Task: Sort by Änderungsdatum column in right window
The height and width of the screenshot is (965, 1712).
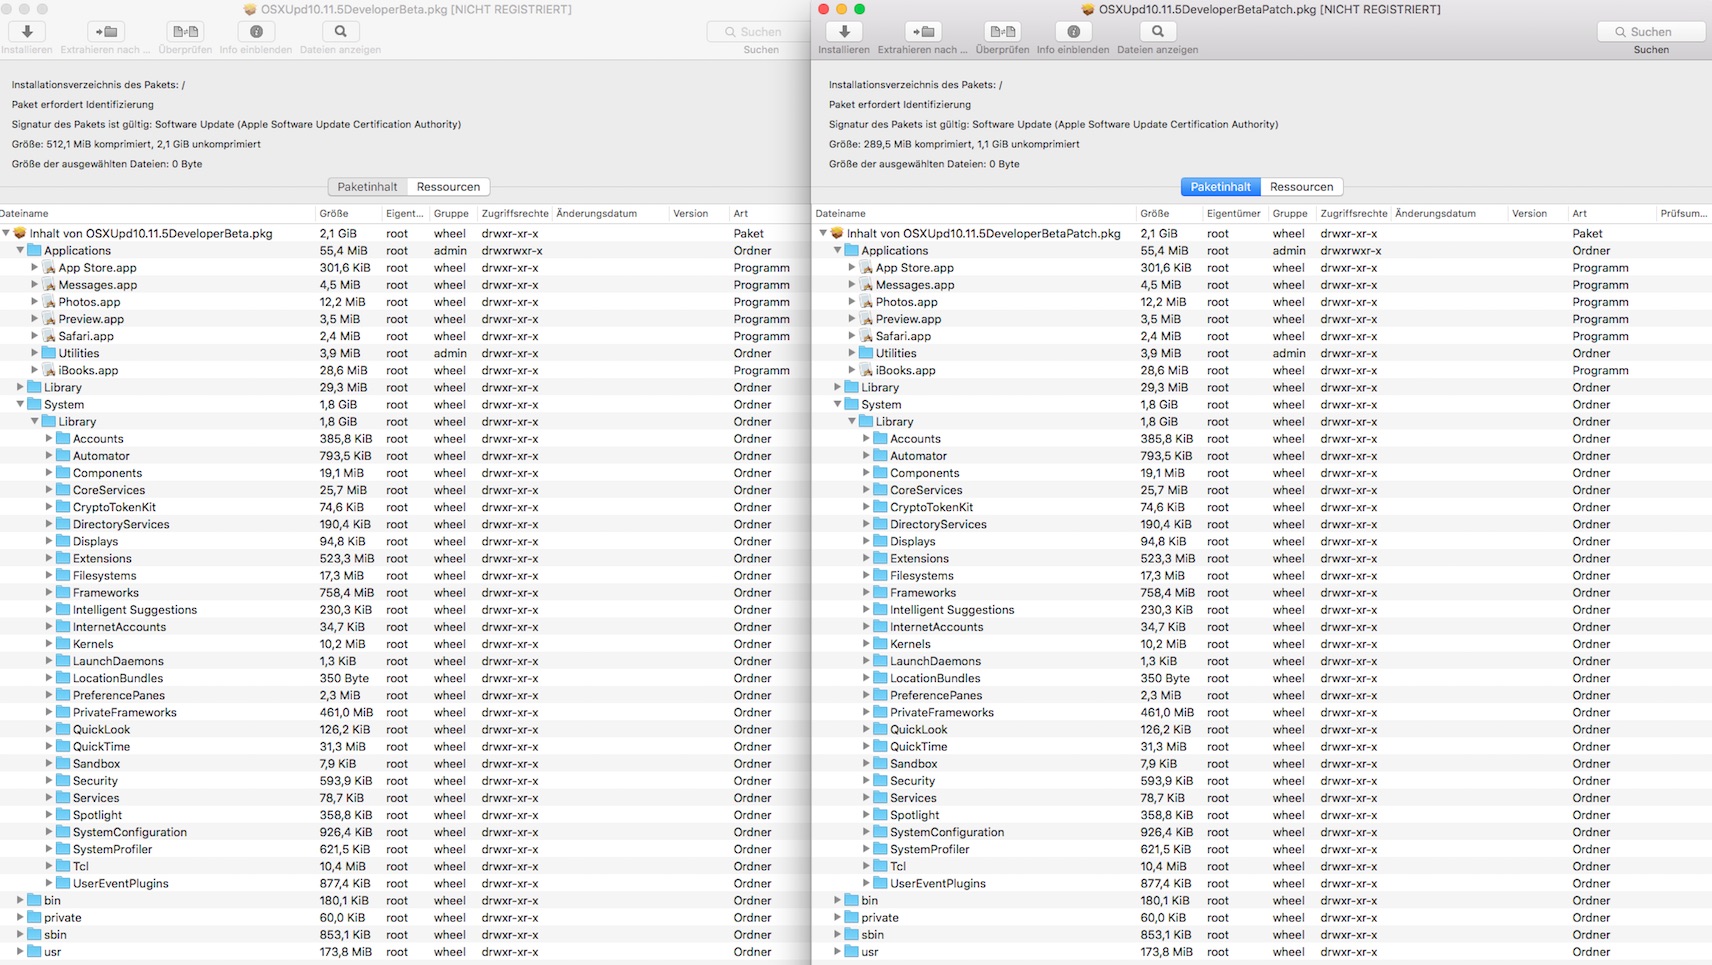Action: click(x=1447, y=213)
